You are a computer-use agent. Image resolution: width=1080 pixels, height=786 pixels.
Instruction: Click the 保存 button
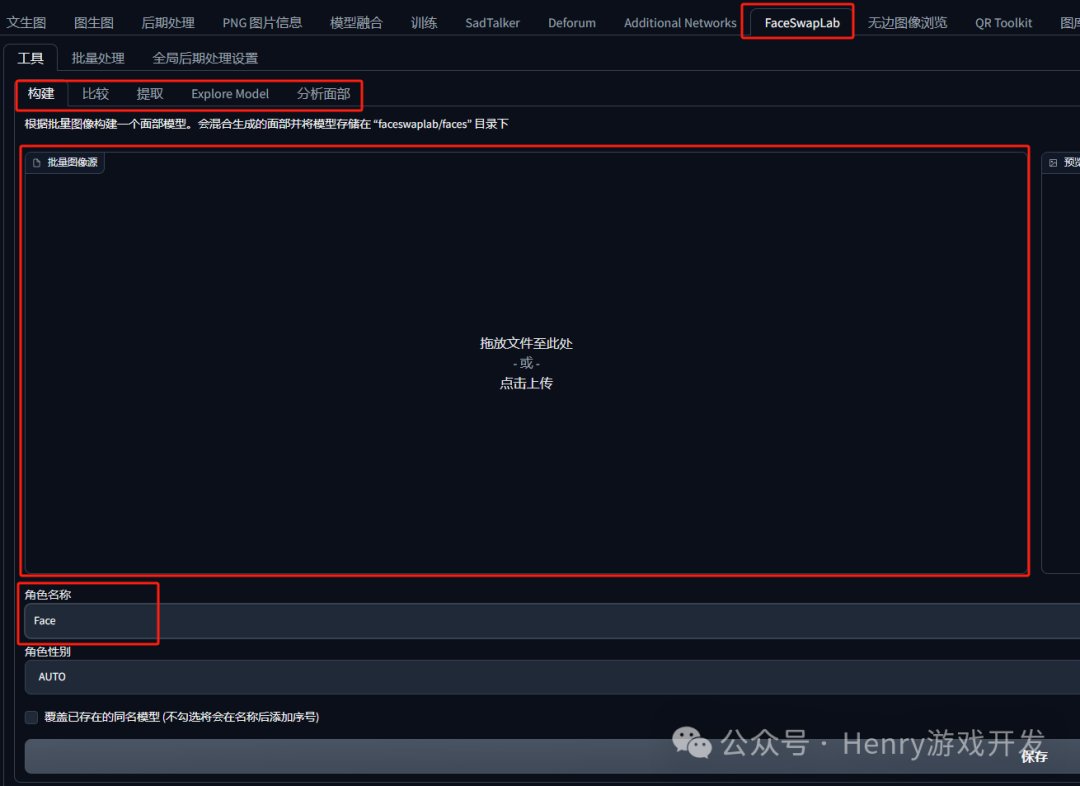tap(552, 756)
